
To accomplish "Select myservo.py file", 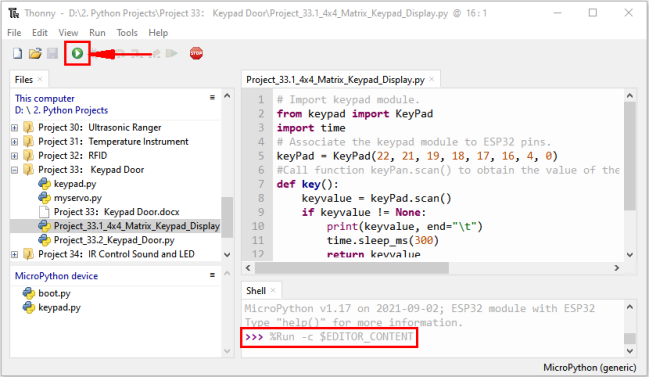I will [78, 198].
